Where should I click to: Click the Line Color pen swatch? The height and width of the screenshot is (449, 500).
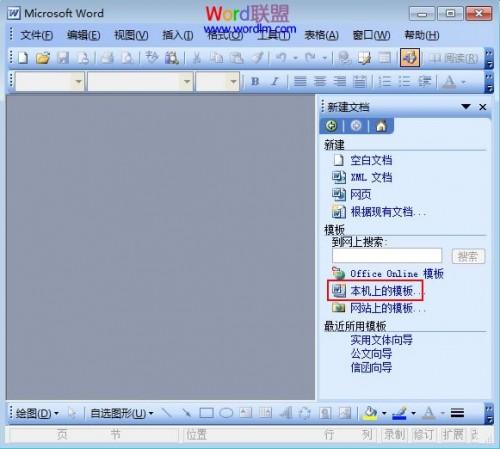(399, 414)
